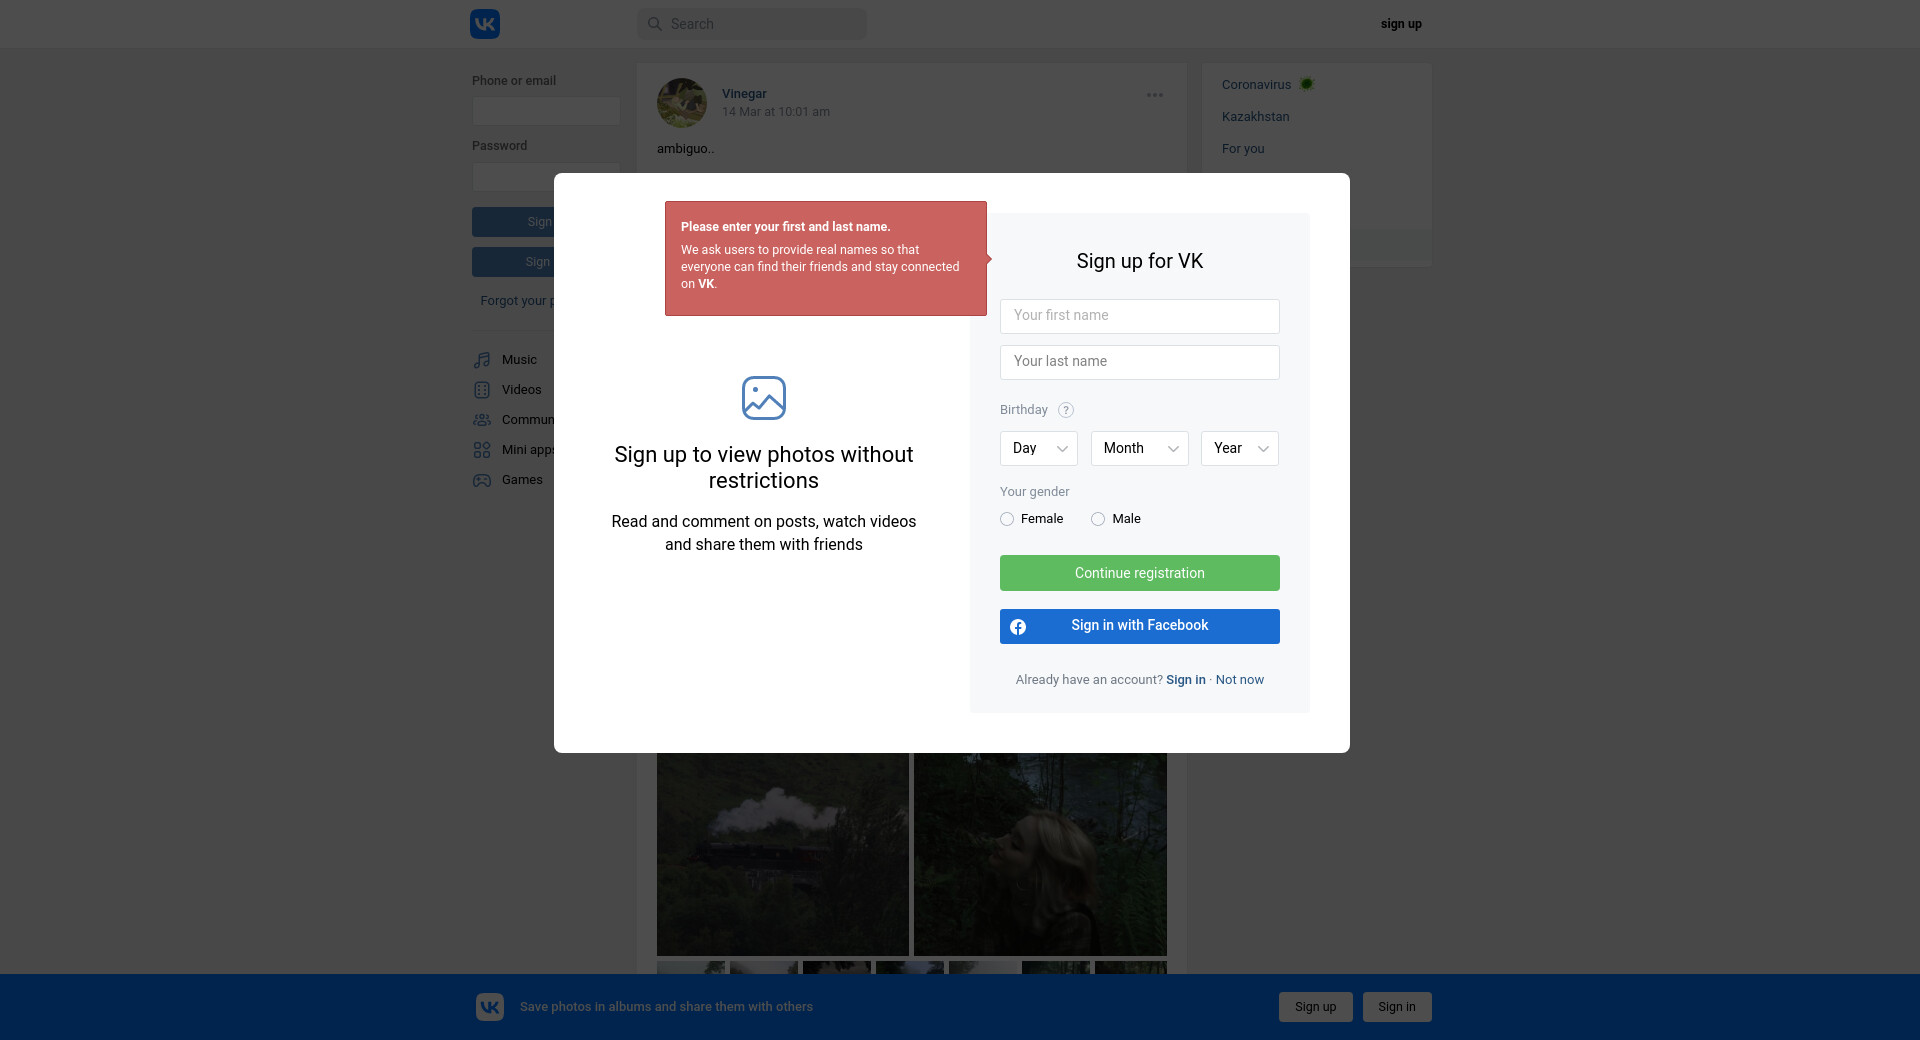Open post options three-dots menu
1920x1040 pixels.
(x=1155, y=95)
